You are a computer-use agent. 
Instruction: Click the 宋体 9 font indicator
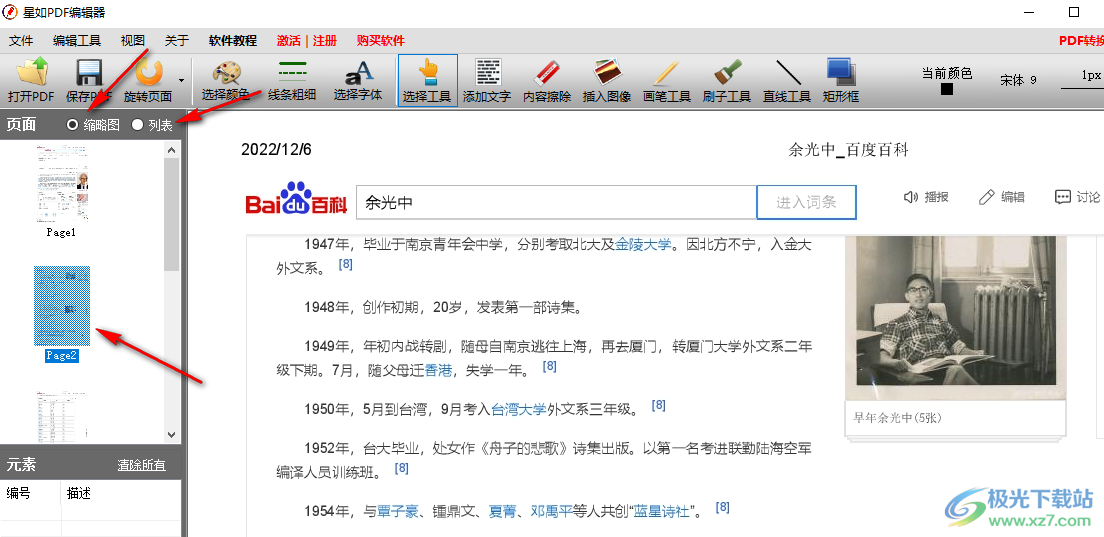coord(1018,80)
